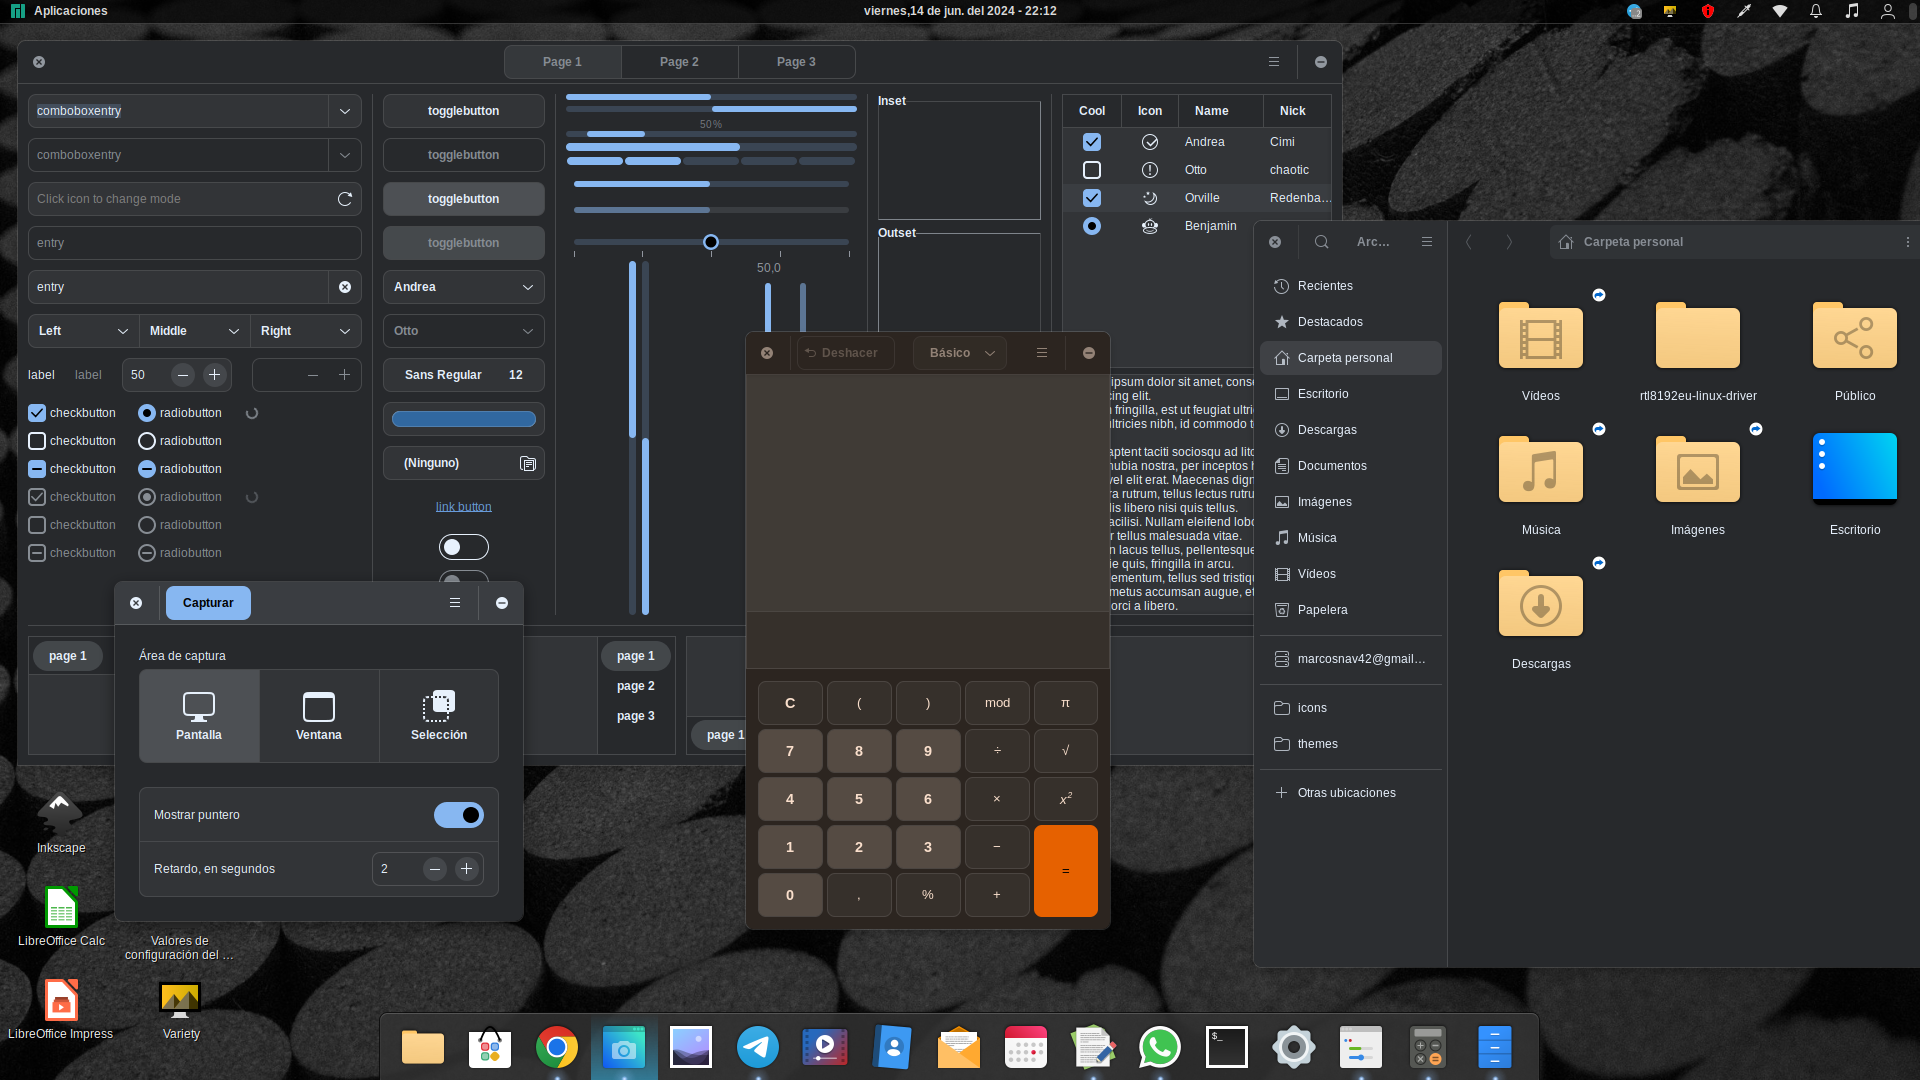1920x1080 pixels.
Task: Select Pantalla capture area
Action: (x=199, y=716)
